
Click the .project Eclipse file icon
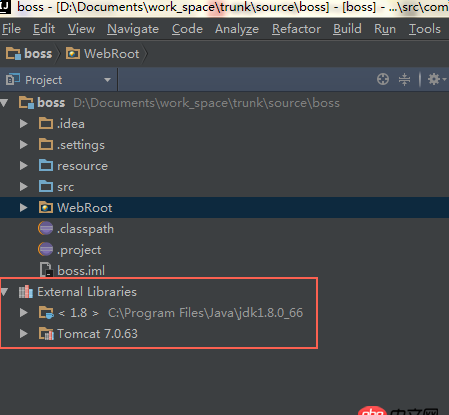click(x=45, y=249)
